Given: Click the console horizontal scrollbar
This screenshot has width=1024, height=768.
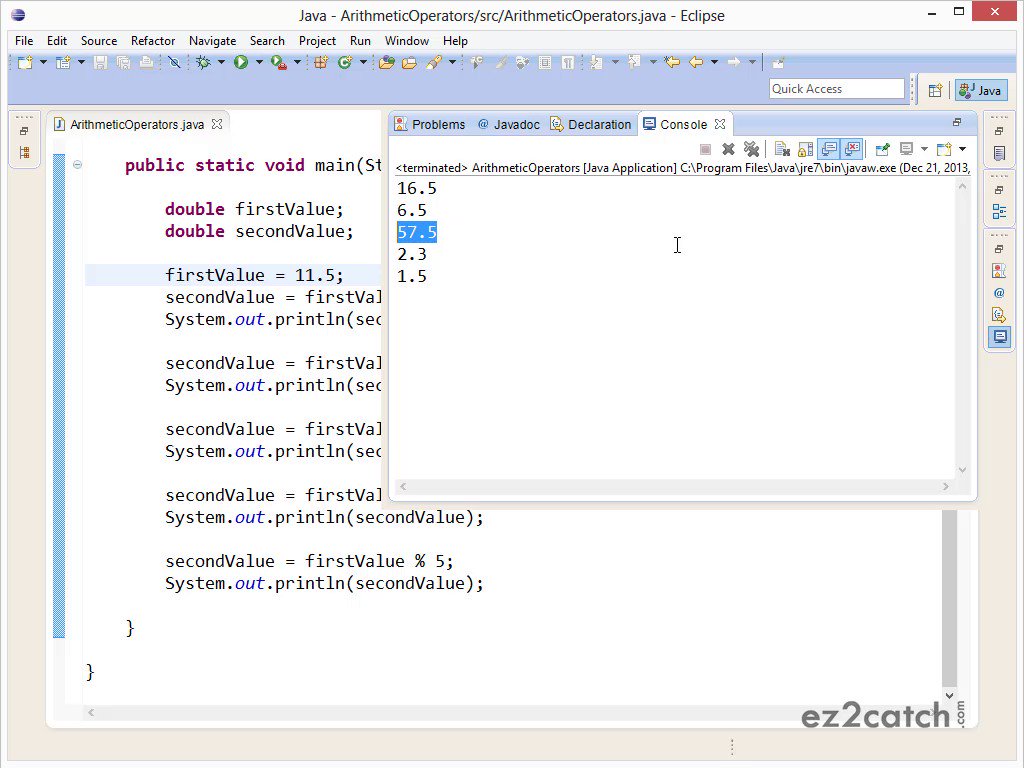Looking at the screenshot, I should pyautogui.click(x=674, y=487).
